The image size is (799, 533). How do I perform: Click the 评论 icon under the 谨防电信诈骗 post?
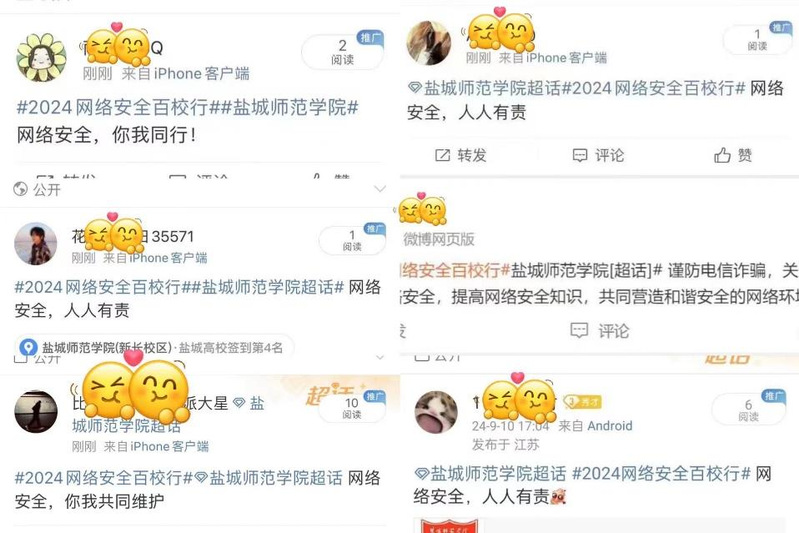(579, 331)
